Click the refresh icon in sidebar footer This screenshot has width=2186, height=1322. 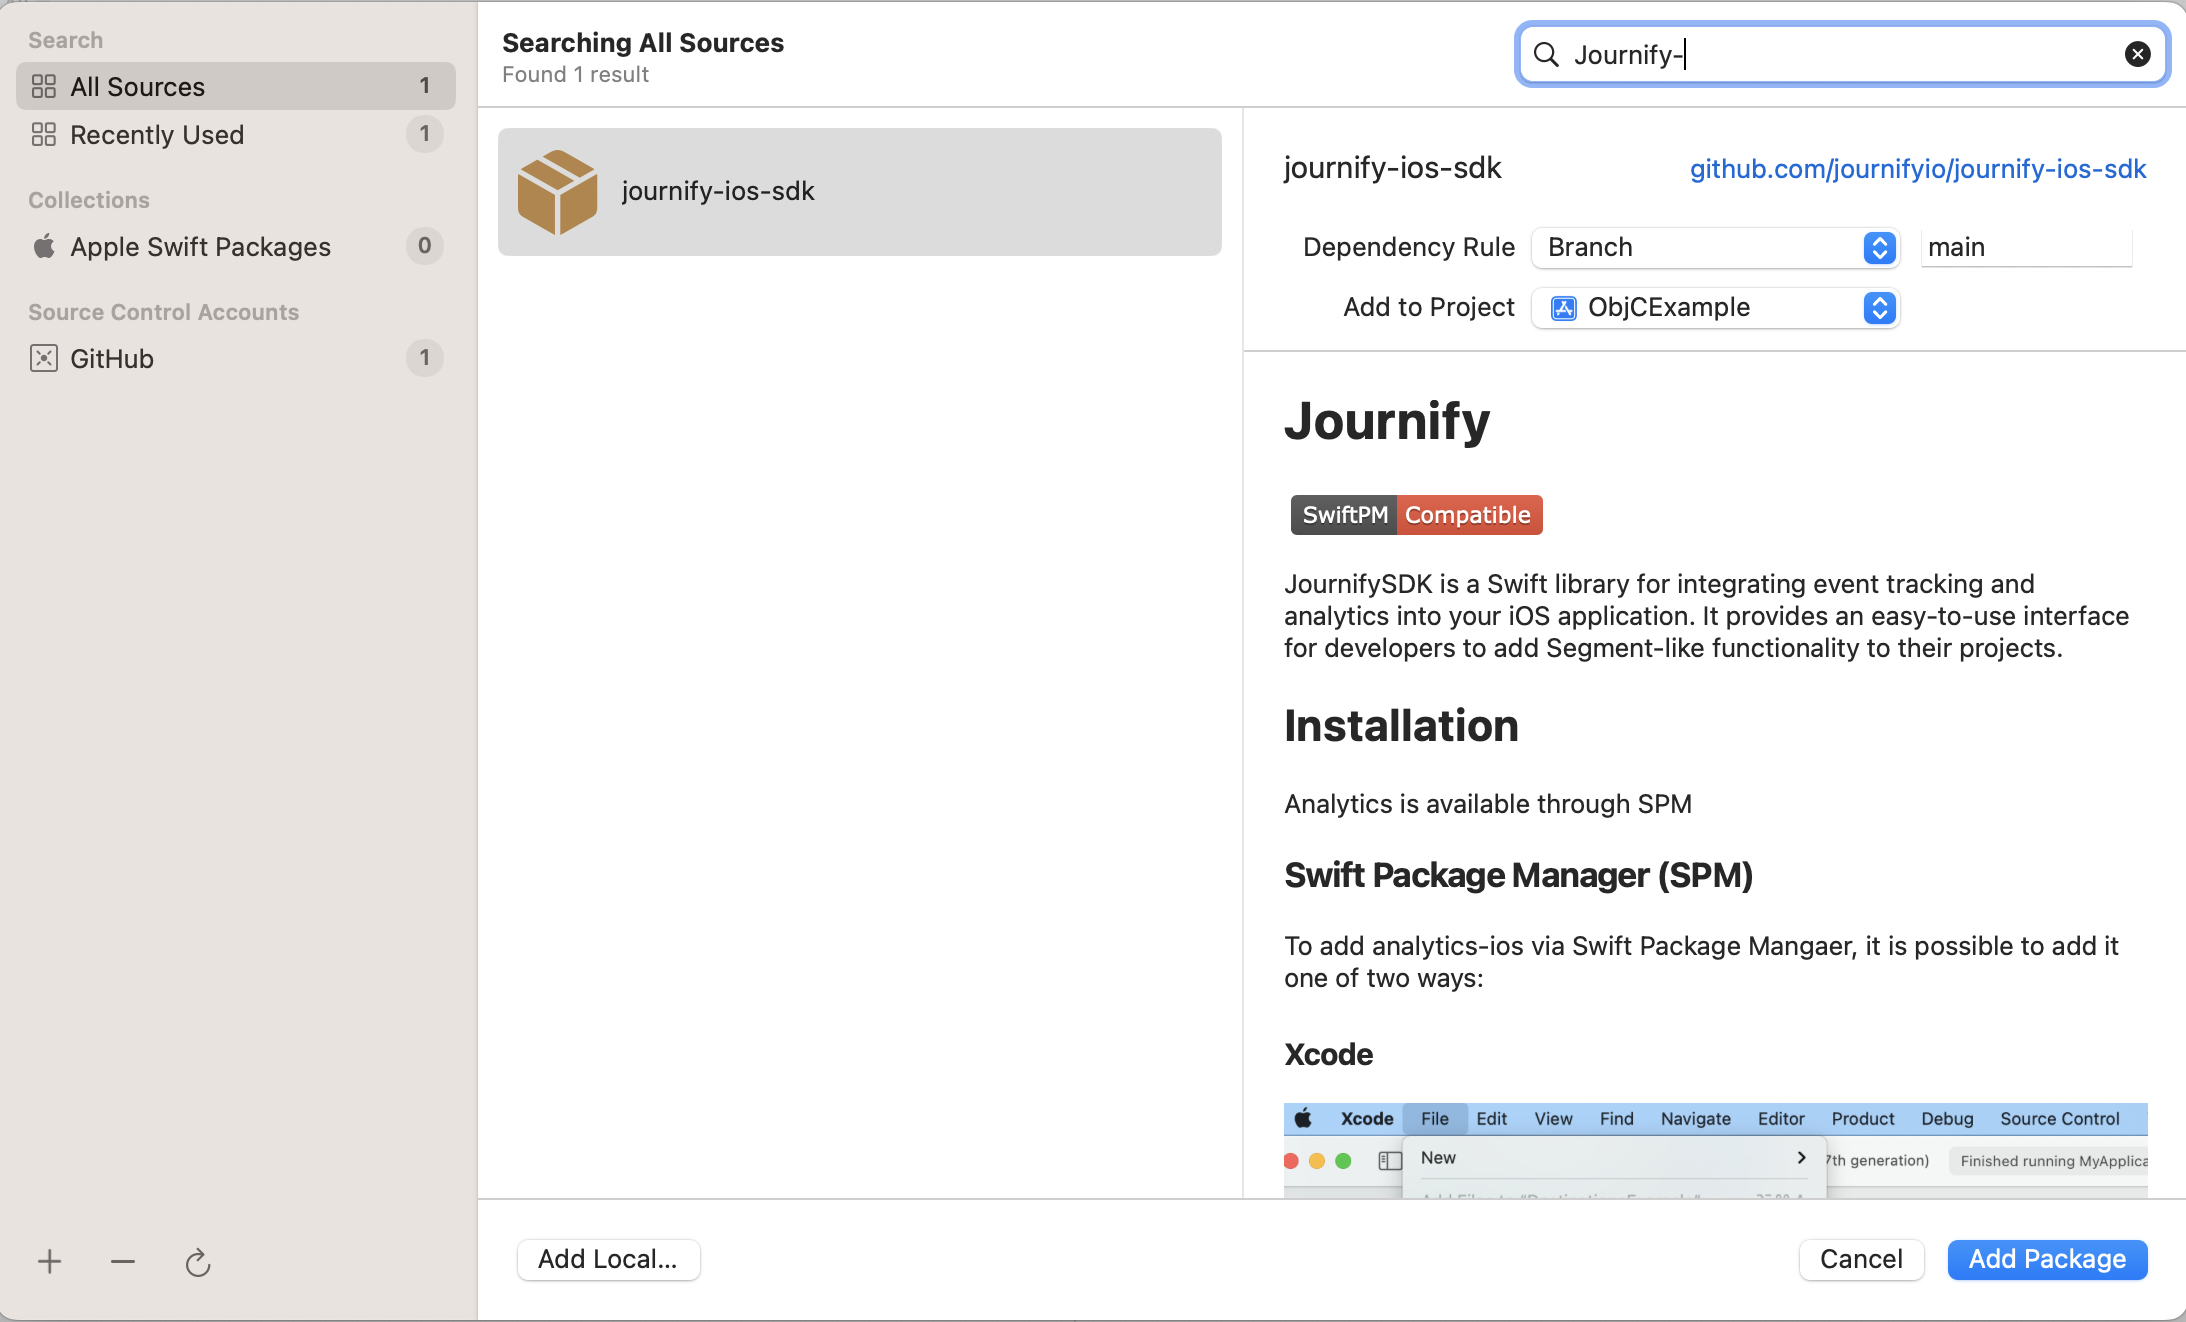click(198, 1263)
